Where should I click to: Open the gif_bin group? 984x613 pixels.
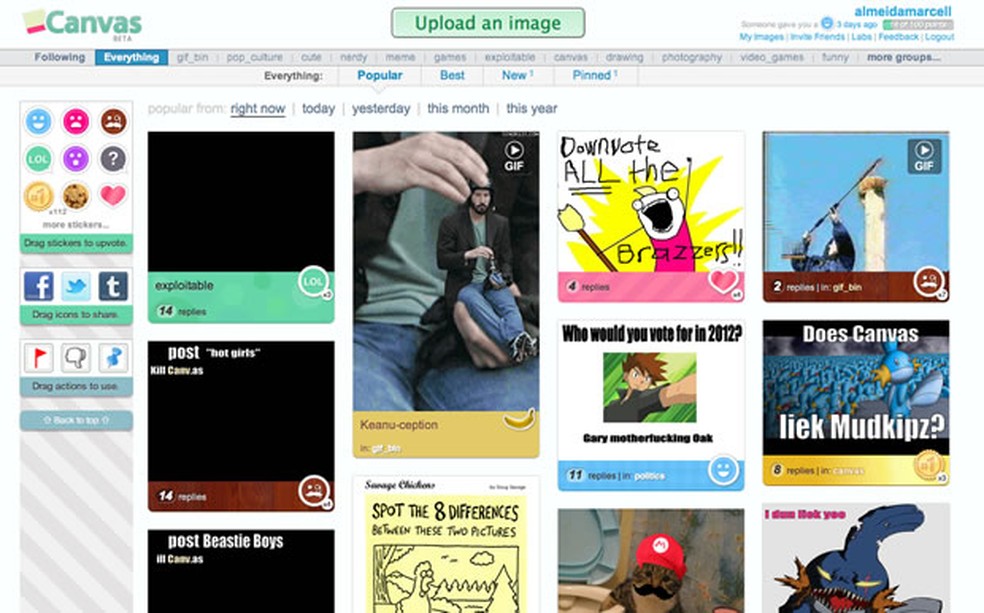click(x=192, y=57)
